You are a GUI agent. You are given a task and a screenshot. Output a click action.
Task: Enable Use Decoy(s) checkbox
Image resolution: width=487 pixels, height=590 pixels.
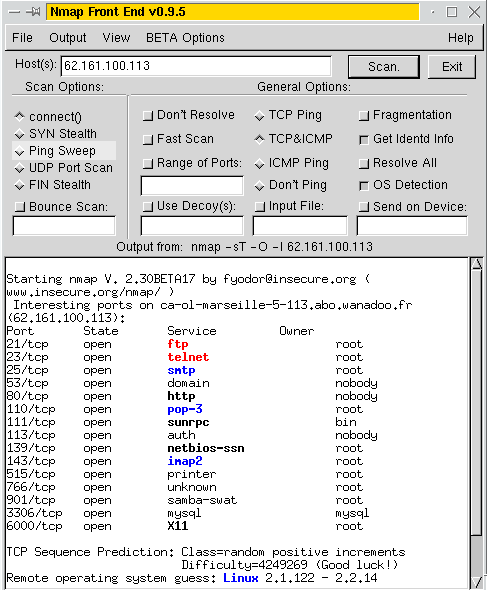click(x=148, y=207)
